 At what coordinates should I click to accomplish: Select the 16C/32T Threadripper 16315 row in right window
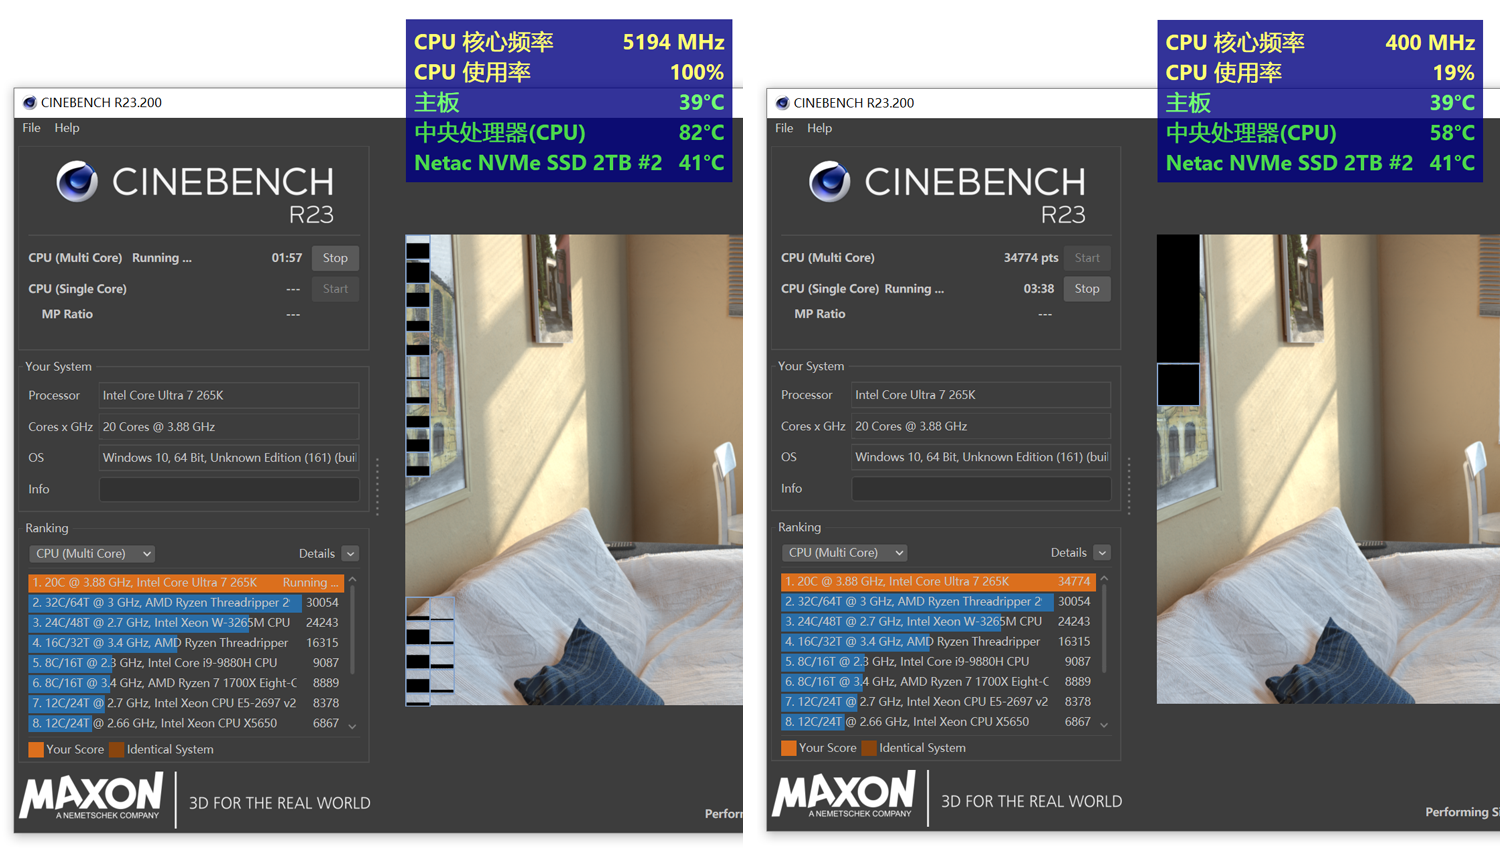pos(938,642)
